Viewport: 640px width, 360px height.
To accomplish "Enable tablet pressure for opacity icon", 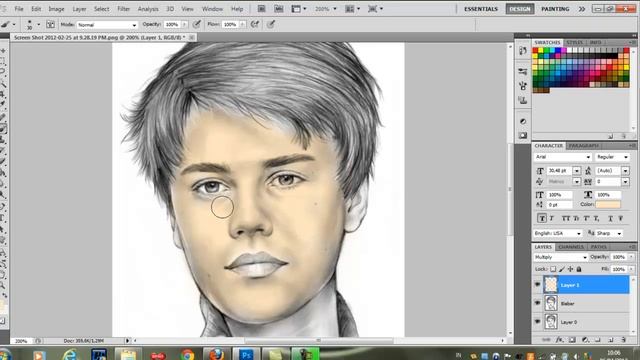I will pyautogui.click(x=197, y=24).
